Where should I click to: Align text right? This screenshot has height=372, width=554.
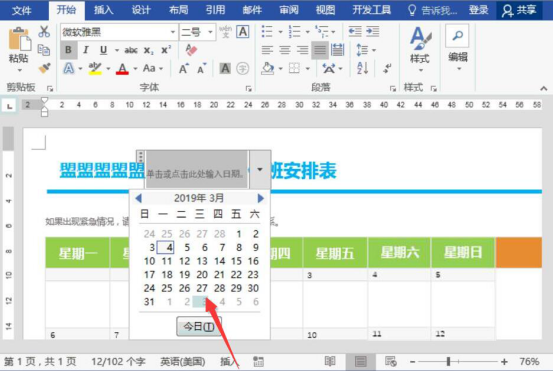(302, 50)
